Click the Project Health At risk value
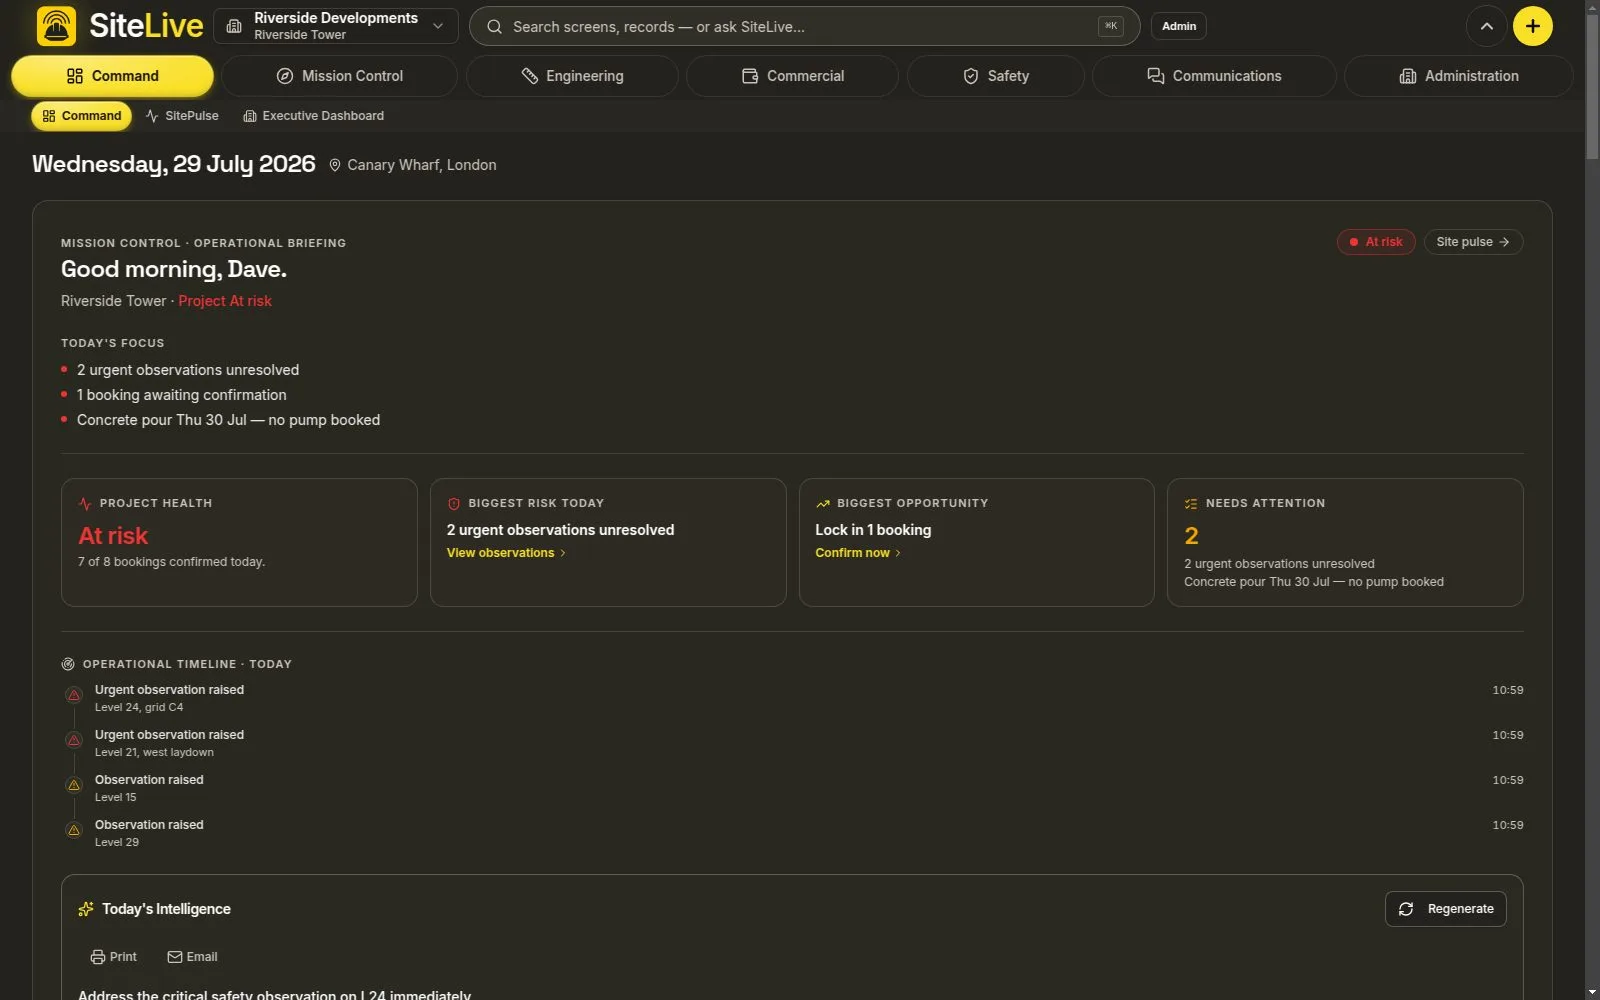Viewport: 1600px width, 1000px height. (x=113, y=536)
